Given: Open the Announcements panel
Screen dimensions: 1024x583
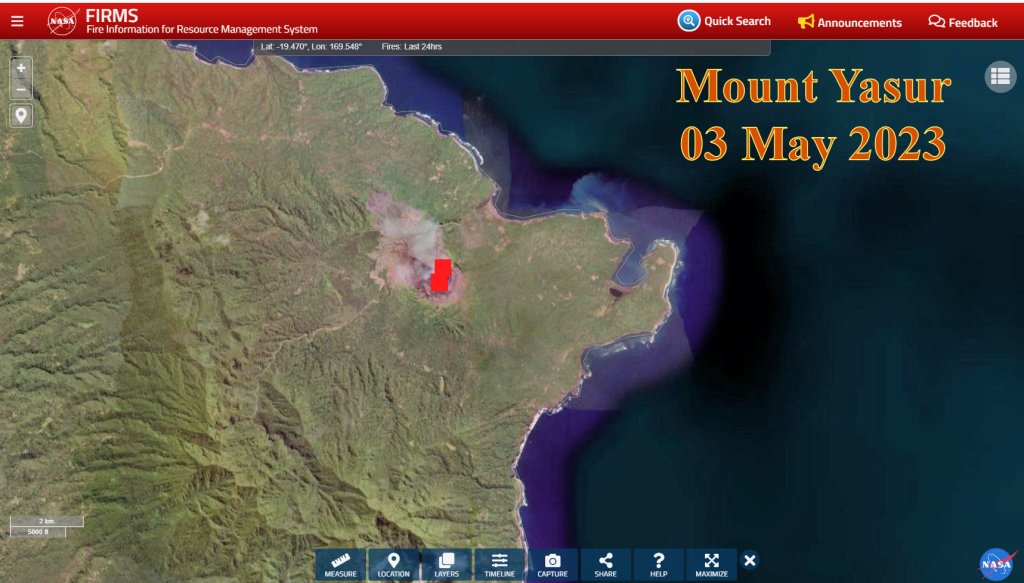Looking at the screenshot, I should pos(849,22).
